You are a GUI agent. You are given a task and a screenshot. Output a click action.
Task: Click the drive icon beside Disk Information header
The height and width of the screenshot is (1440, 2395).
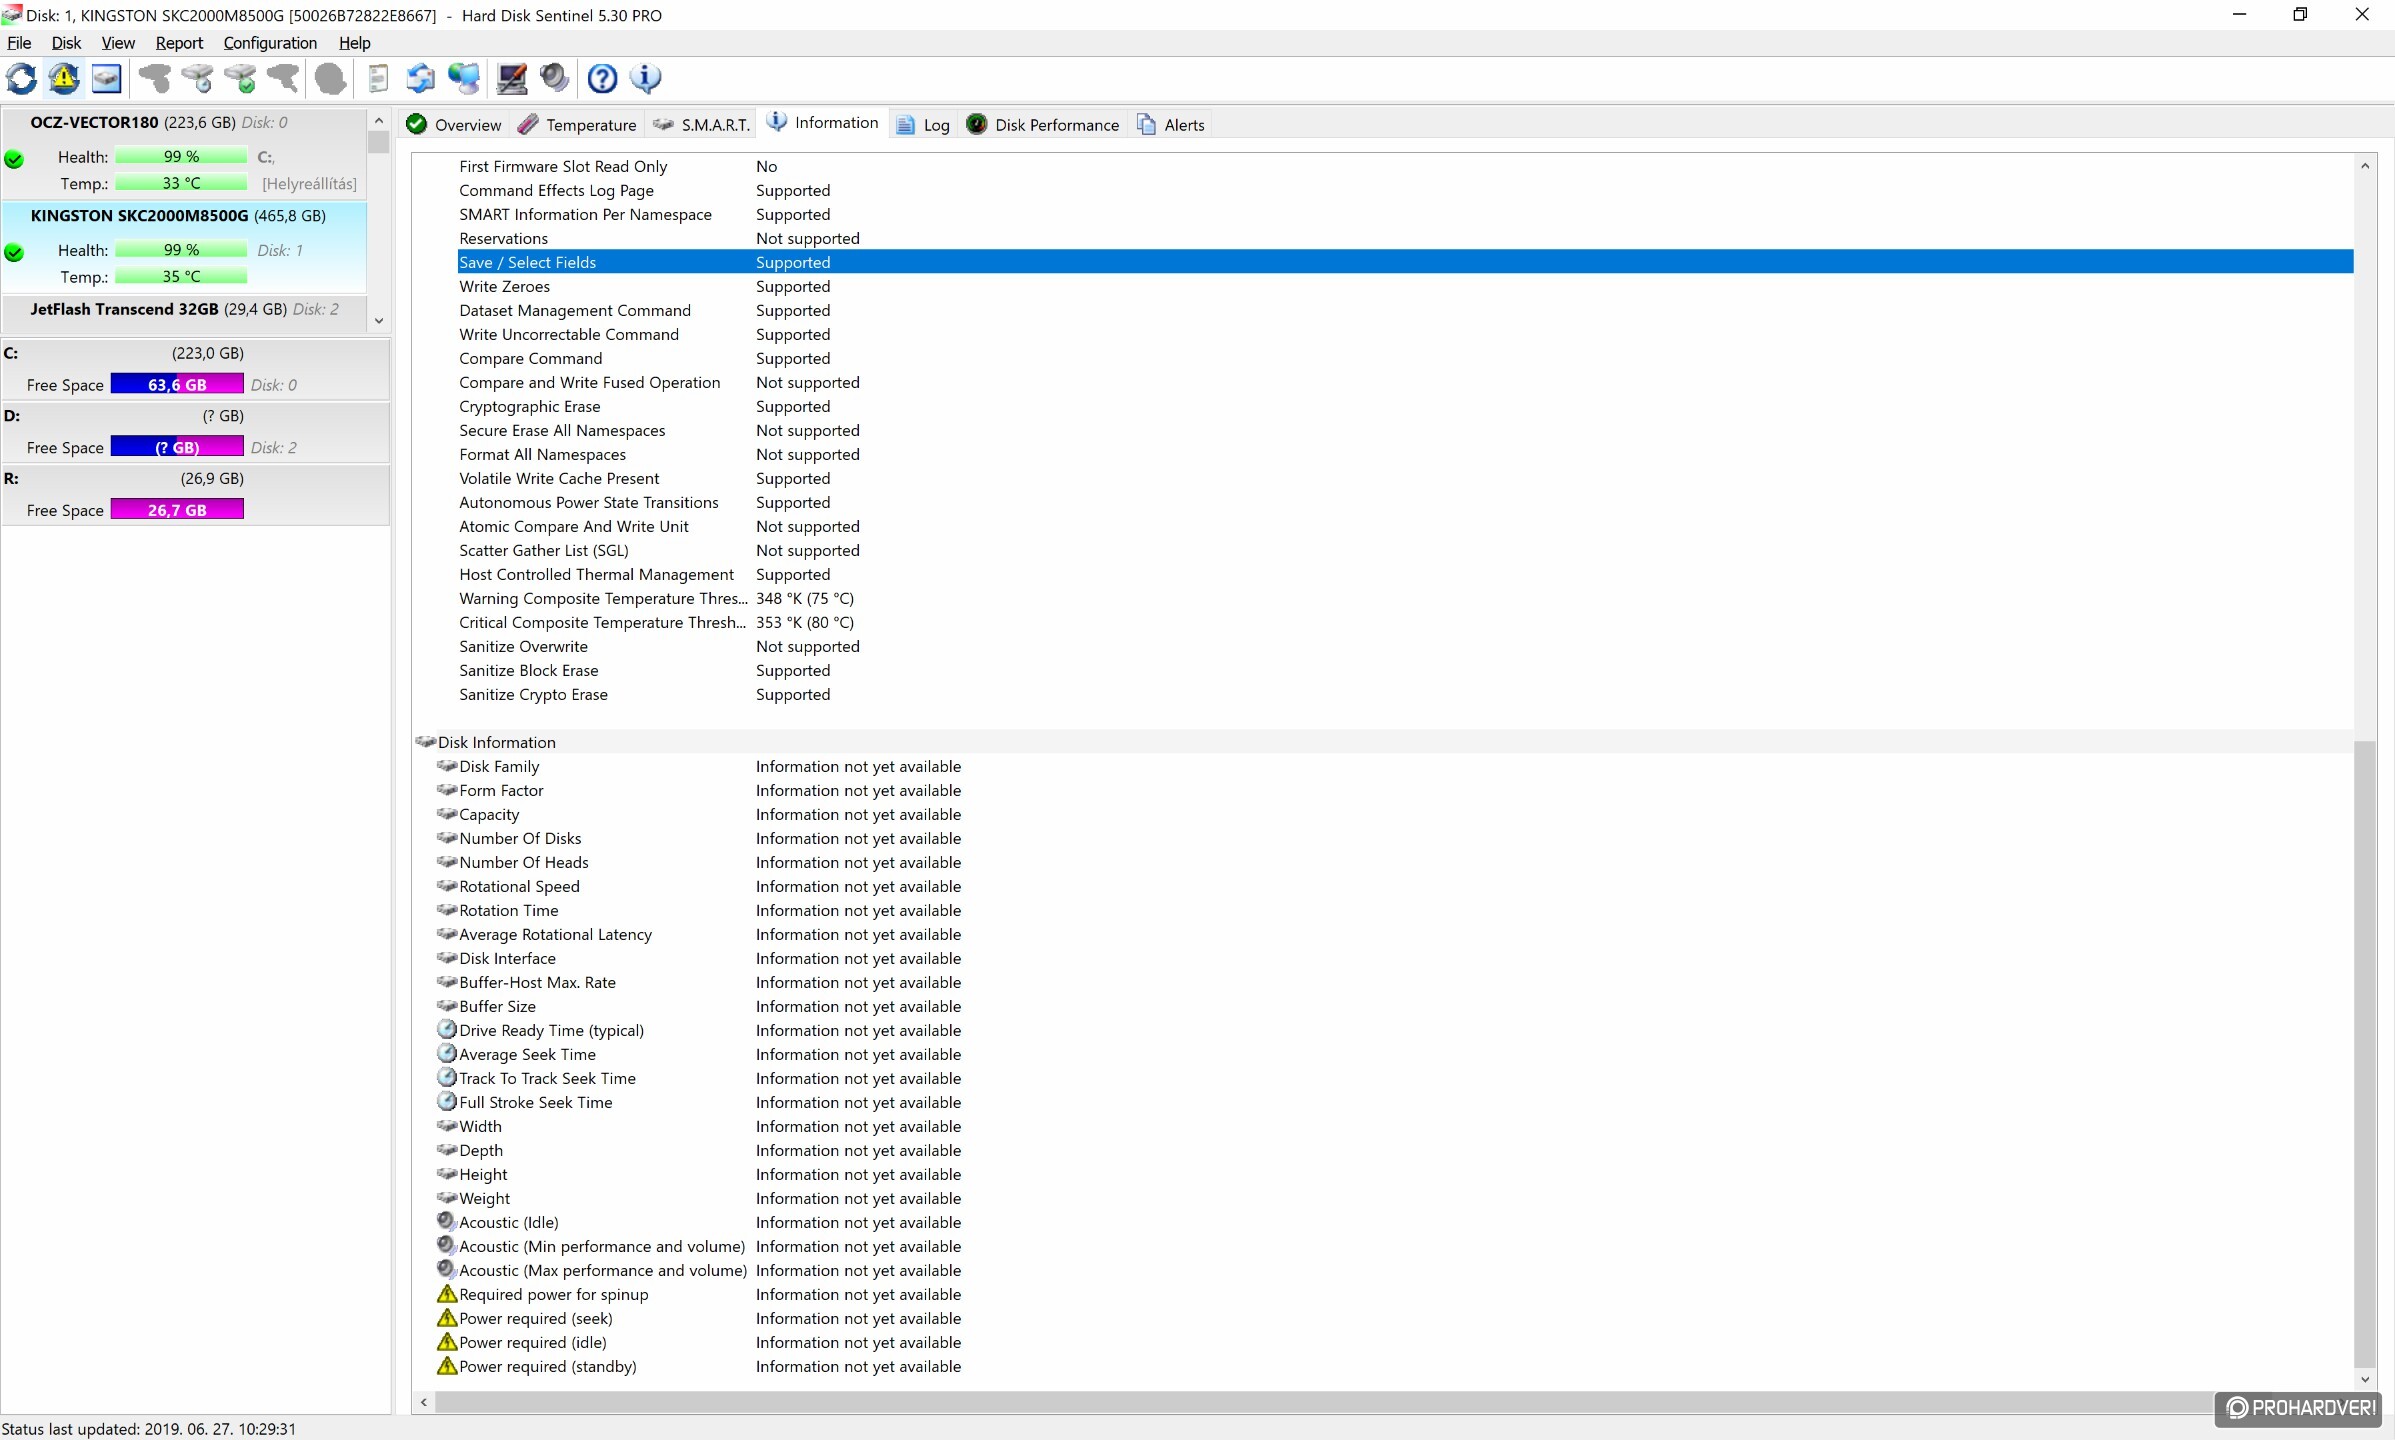[426, 742]
